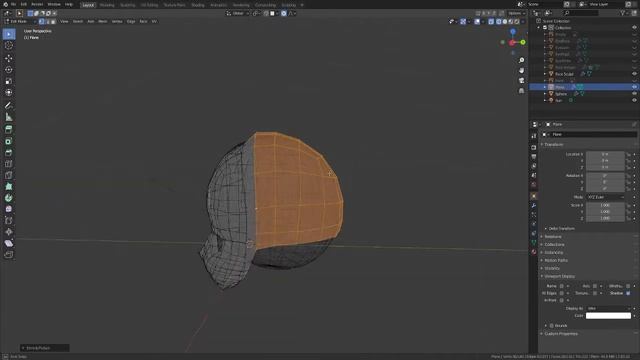The height and width of the screenshot is (360, 640).
Task: Select the Shear tool
Action: pos(9,243)
